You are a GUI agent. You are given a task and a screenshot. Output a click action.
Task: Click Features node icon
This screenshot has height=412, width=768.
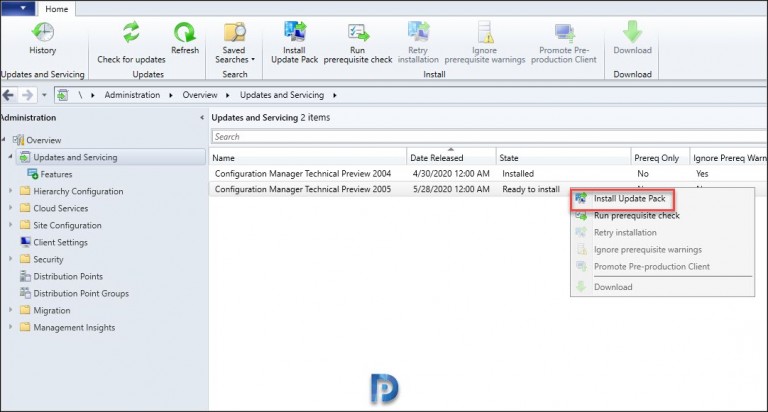point(33,174)
